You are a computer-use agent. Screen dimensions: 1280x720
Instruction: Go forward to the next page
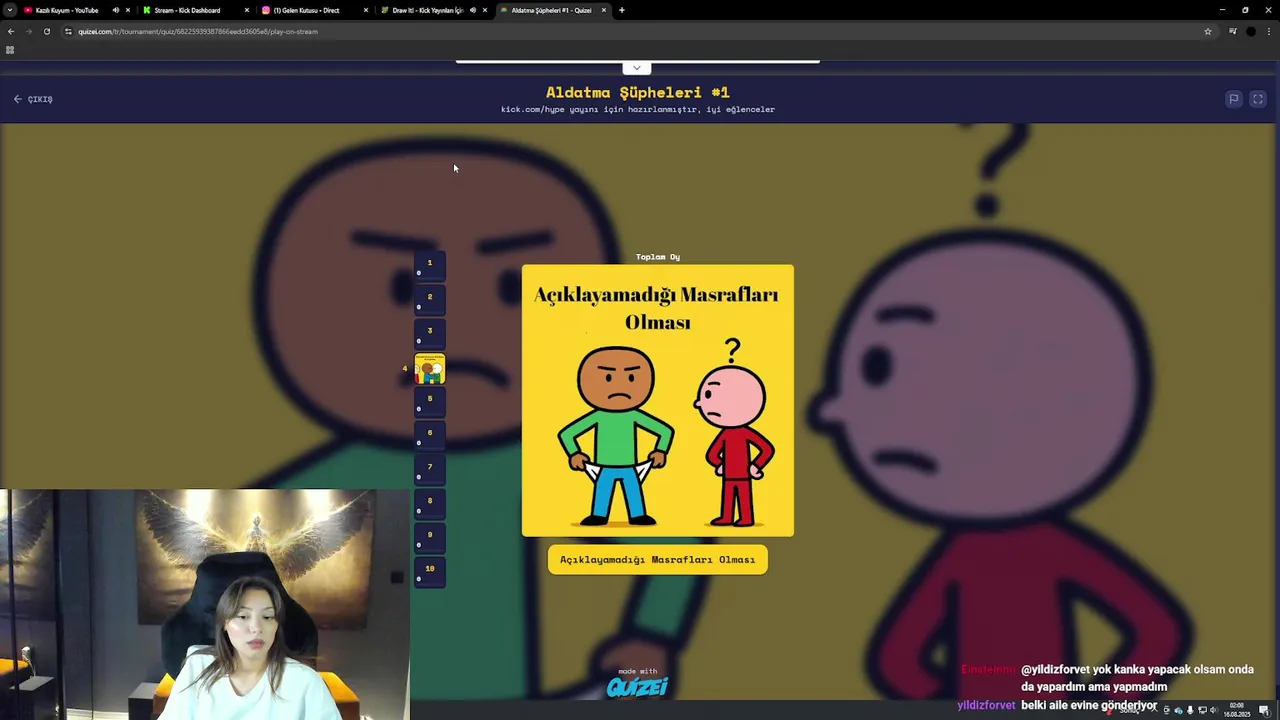tap(28, 31)
